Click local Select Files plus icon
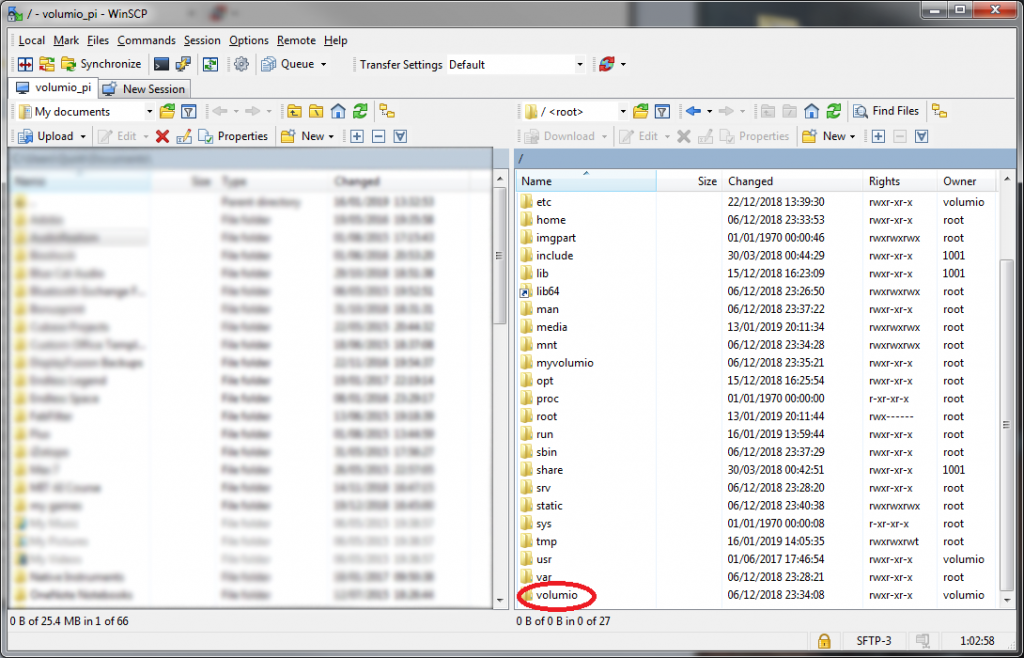 coord(357,136)
